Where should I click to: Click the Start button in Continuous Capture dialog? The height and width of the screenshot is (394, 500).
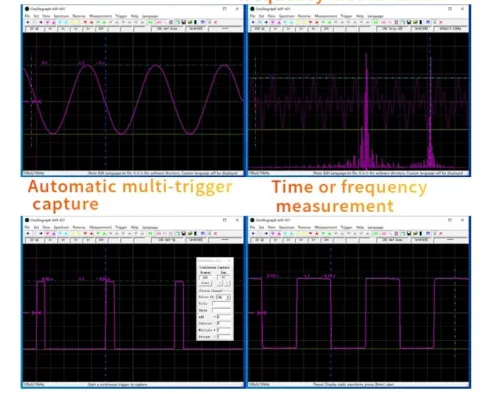tap(206, 283)
